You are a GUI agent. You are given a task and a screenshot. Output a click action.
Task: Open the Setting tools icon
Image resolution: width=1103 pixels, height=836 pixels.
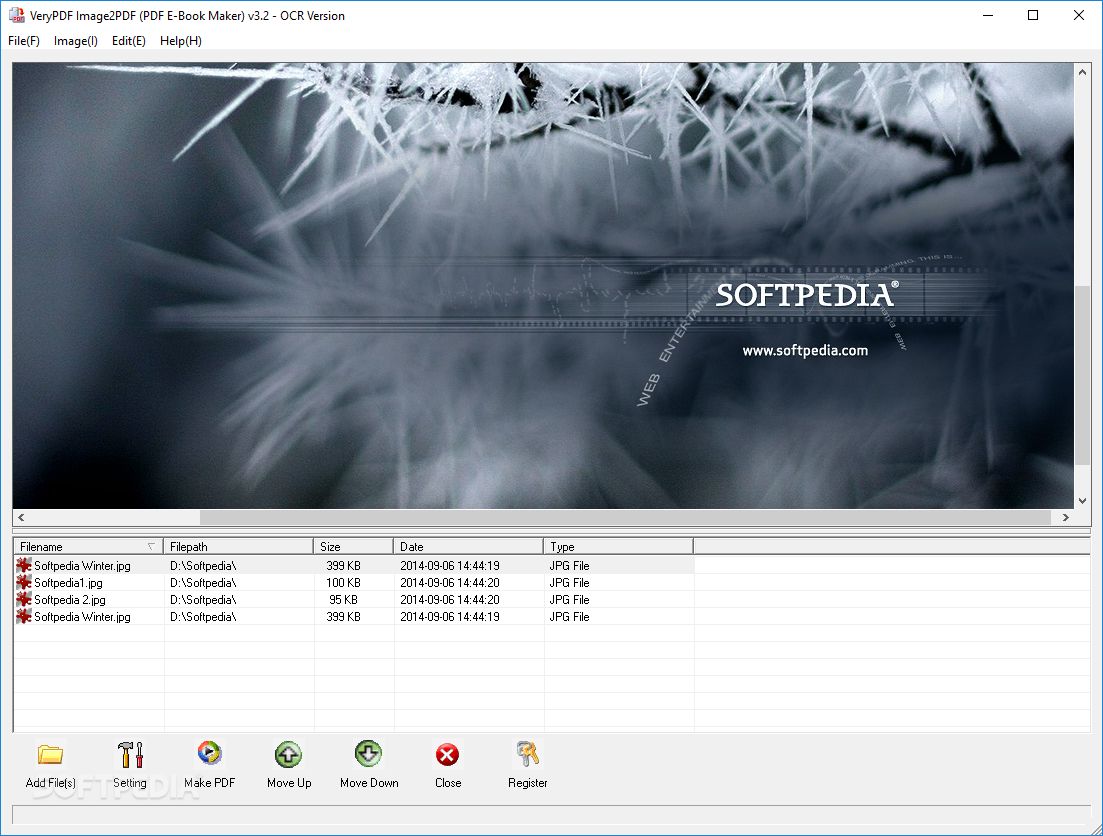[130, 754]
